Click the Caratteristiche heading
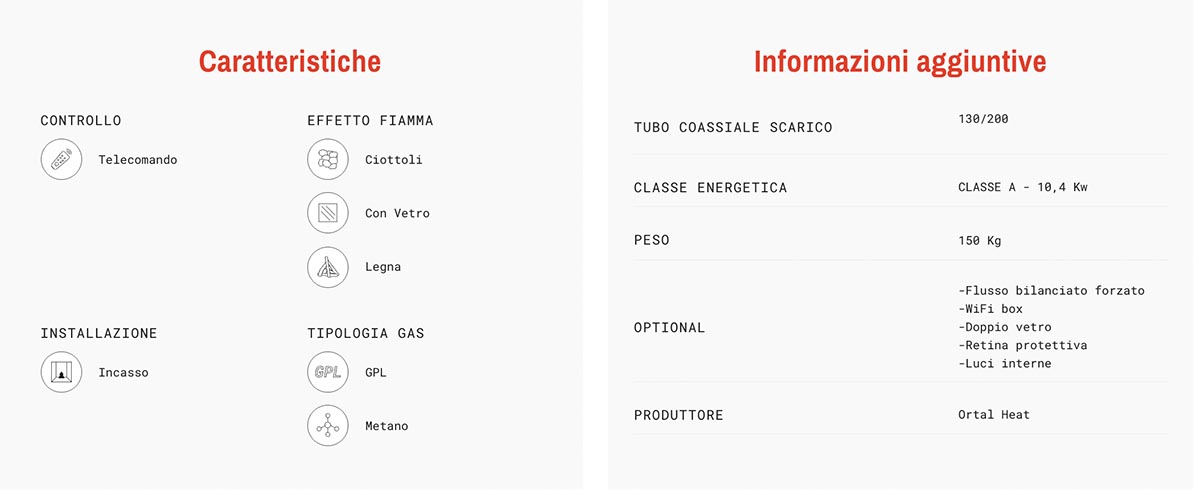Image resolution: width=1200 pixels, height=496 pixels. 290,62
